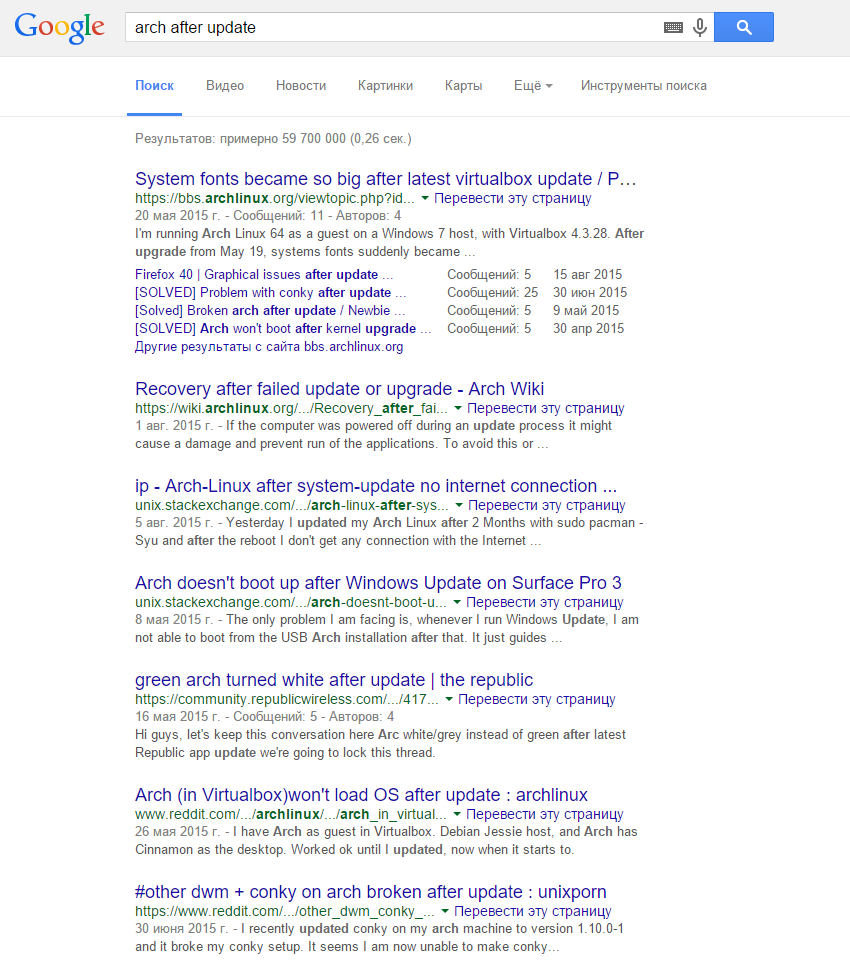This screenshot has height=973, width=850.
Task: Translate the bbs.archlinux.org result page
Action: coord(512,199)
